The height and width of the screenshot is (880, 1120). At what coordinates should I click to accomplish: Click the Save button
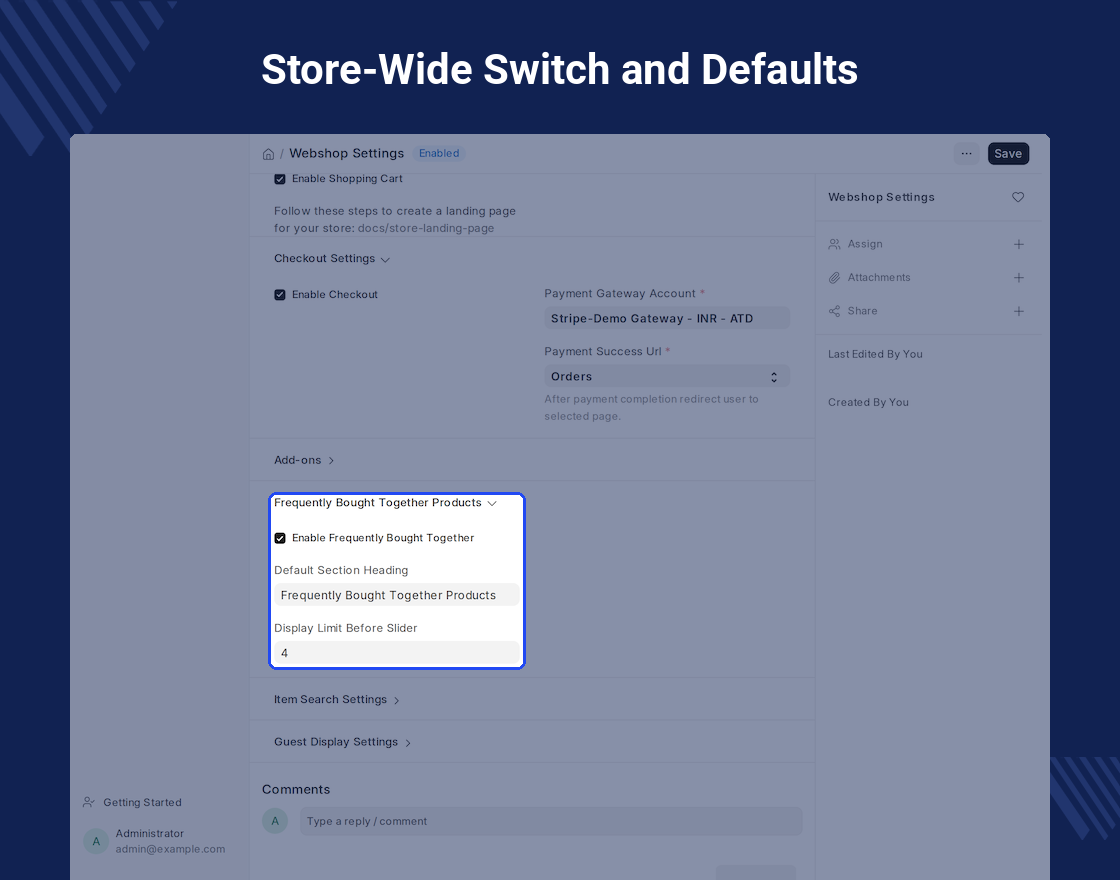tap(1008, 154)
